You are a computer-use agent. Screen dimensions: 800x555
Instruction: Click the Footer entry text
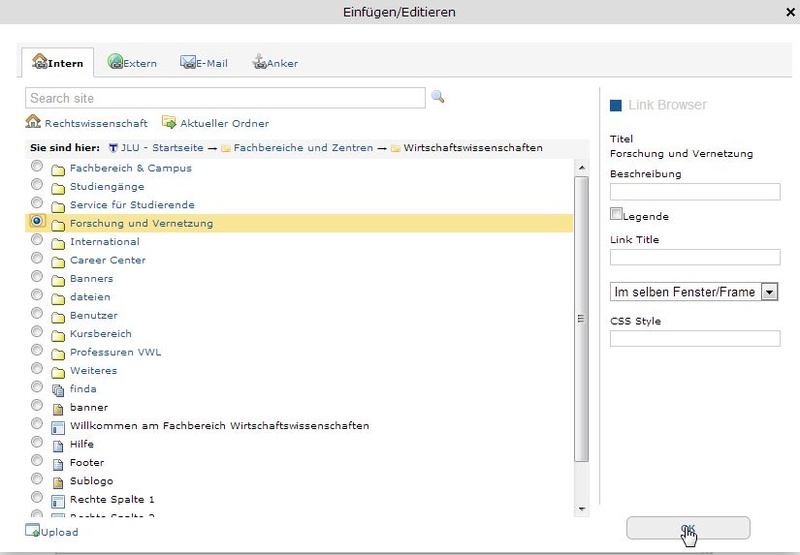click(87, 462)
